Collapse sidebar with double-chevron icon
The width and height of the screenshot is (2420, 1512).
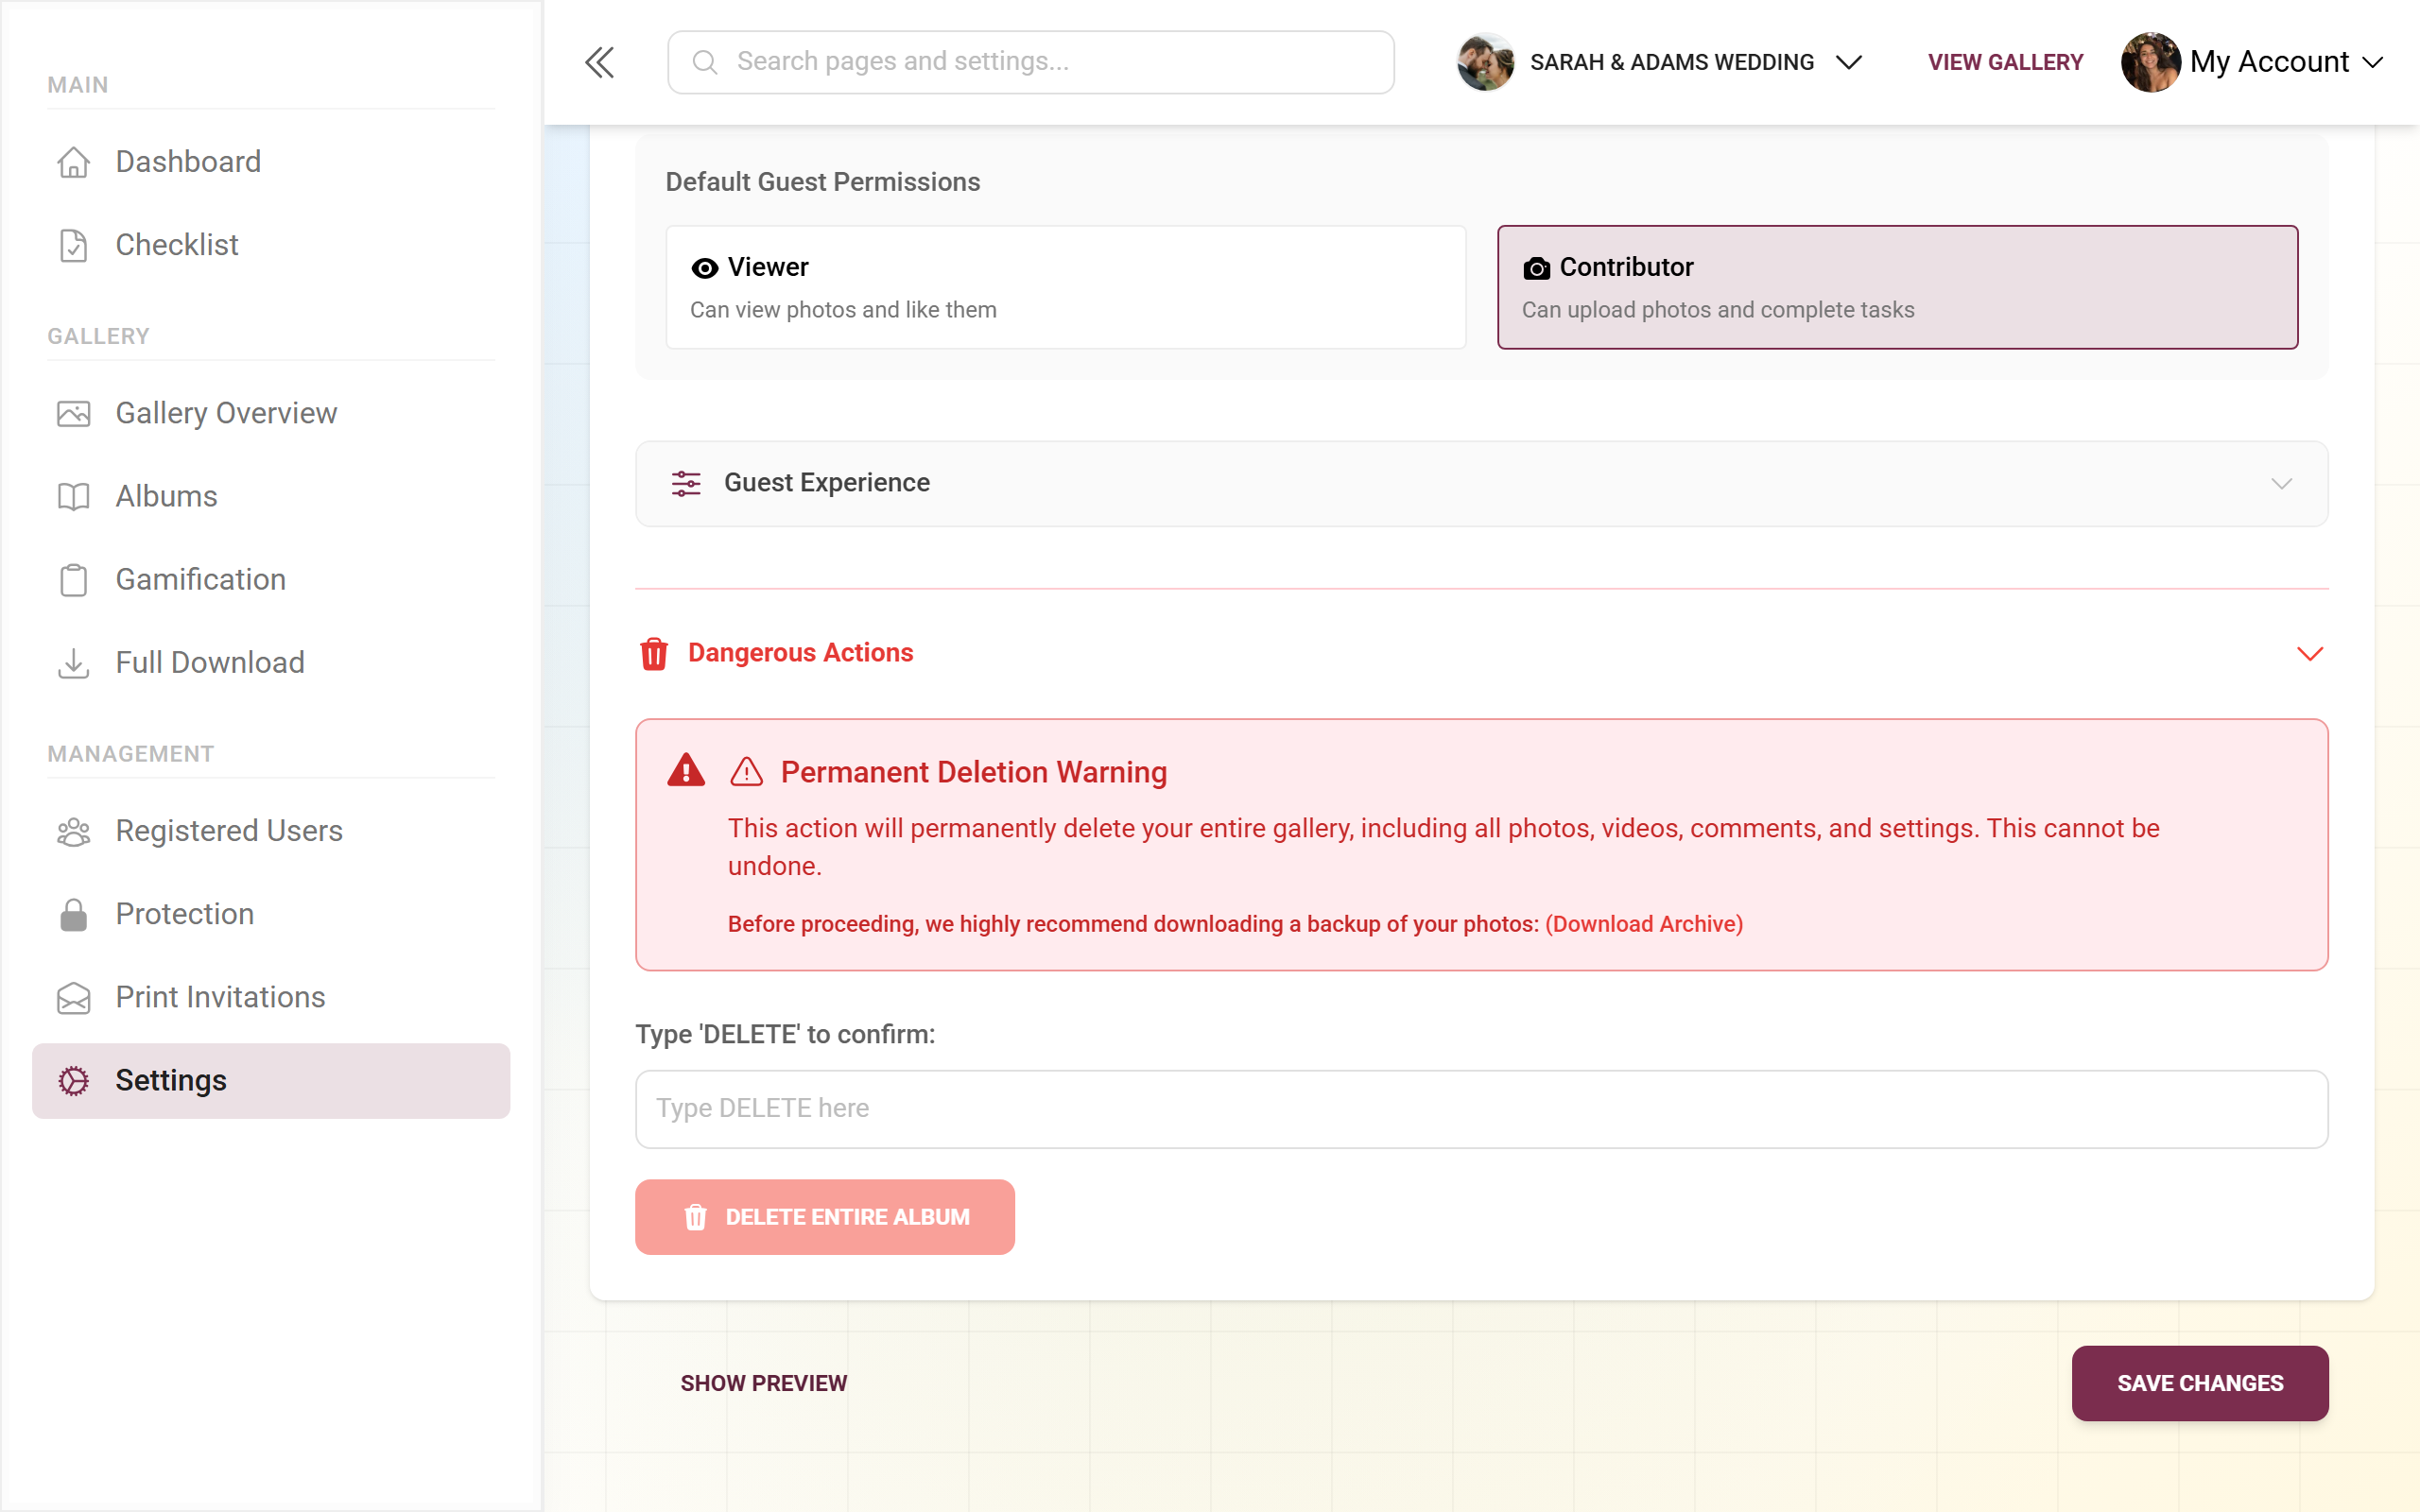pos(599,62)
